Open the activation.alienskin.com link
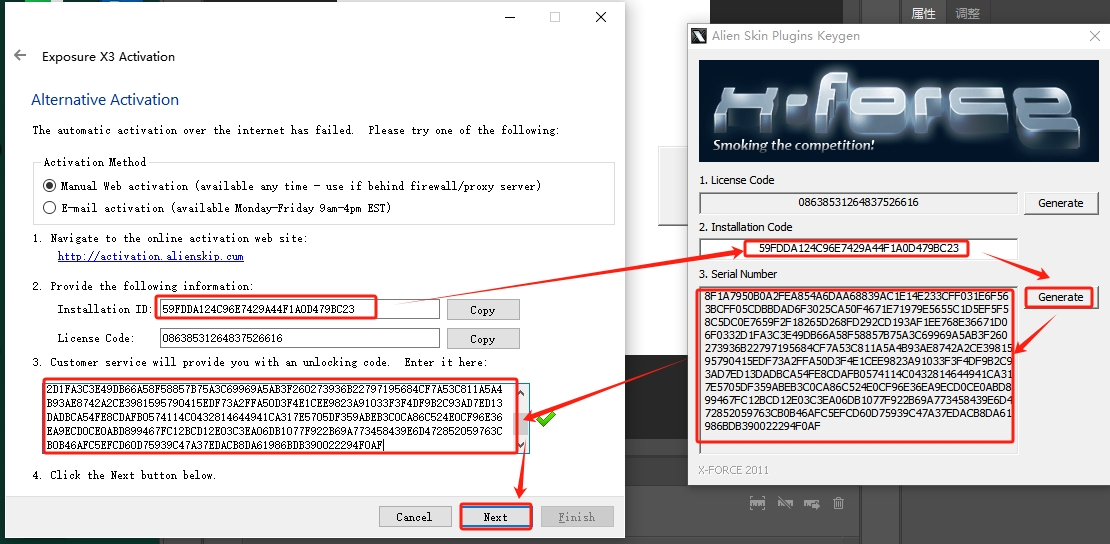This screenshot has width=1110, height=544. pyautogui.click(x=151, y=256)
